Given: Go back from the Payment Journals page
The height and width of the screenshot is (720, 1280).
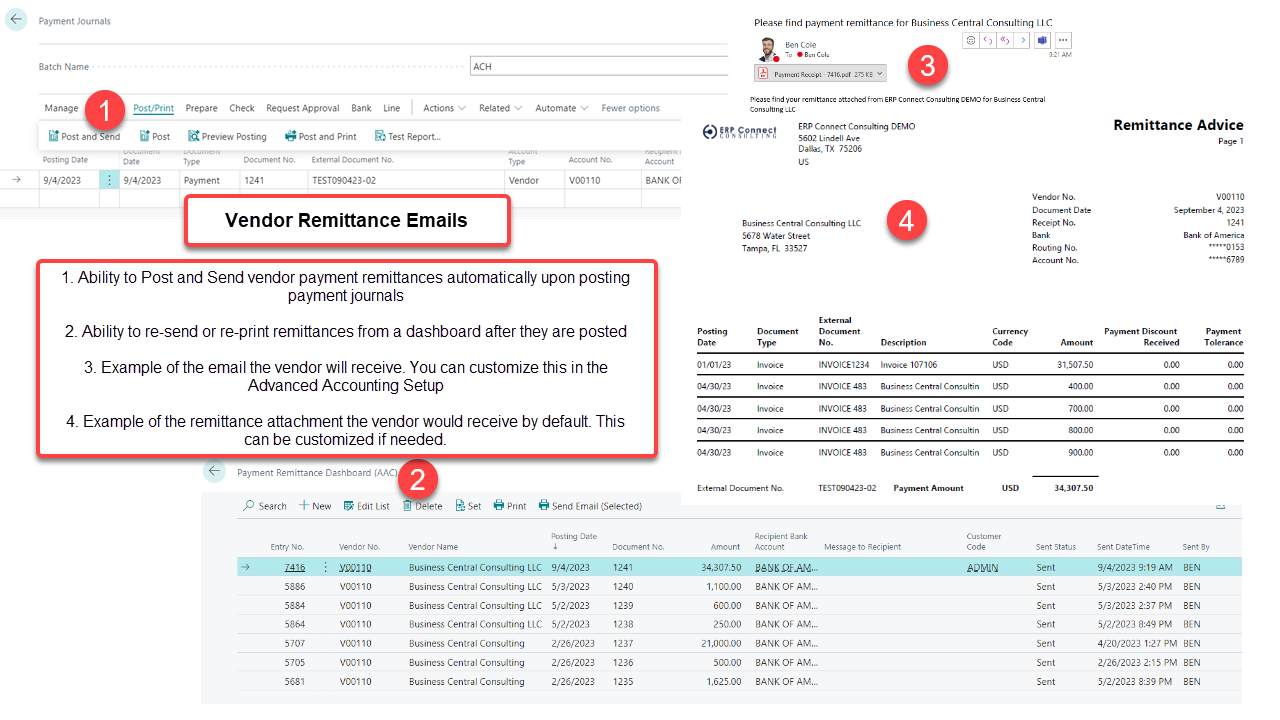Looking at the screenshot, I should click(x=16, y=20).
